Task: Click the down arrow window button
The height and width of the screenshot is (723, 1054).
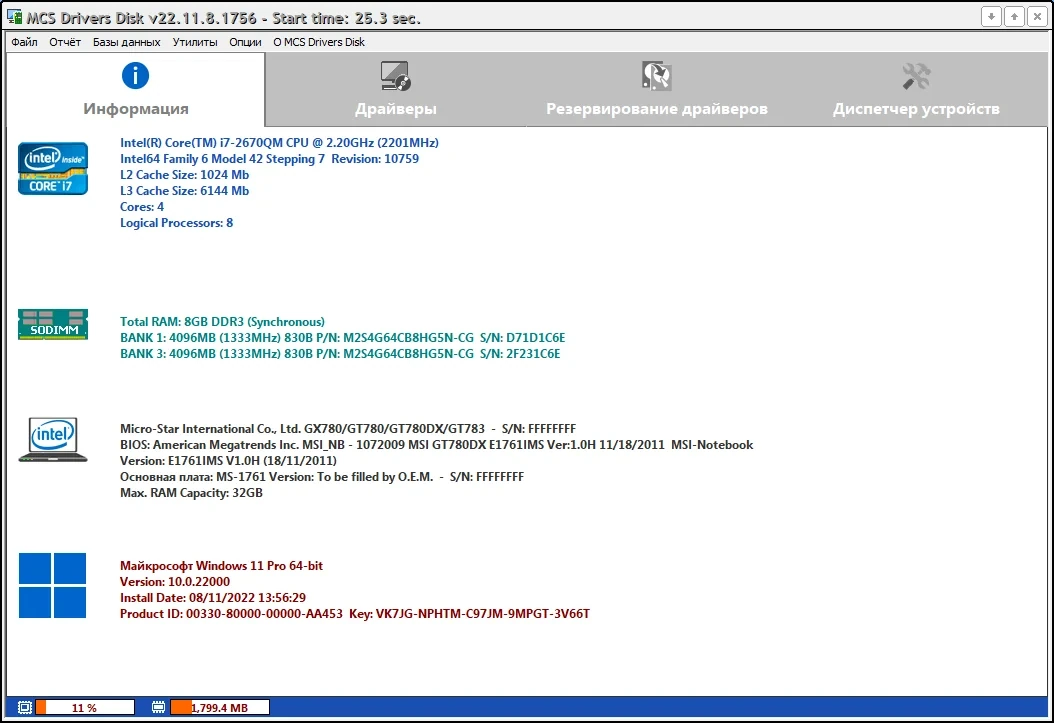Action: tap(991, 17)
